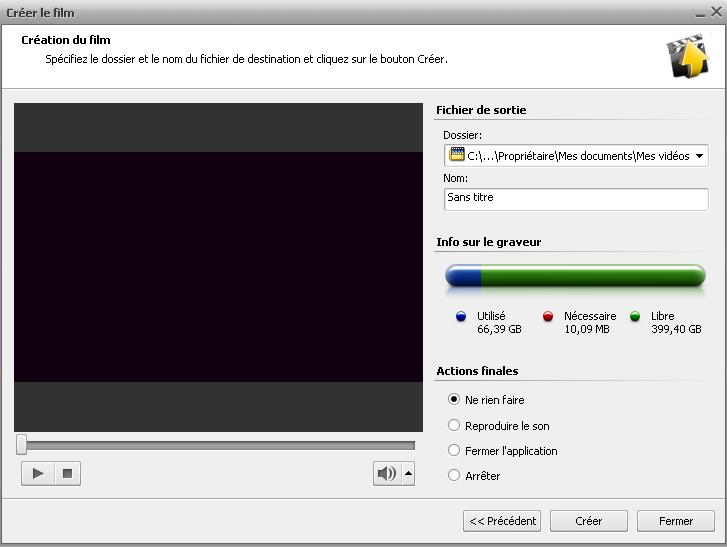Click the preview seek slider handle
Screen dimensions: 727x547
click(x=22, y=445)
